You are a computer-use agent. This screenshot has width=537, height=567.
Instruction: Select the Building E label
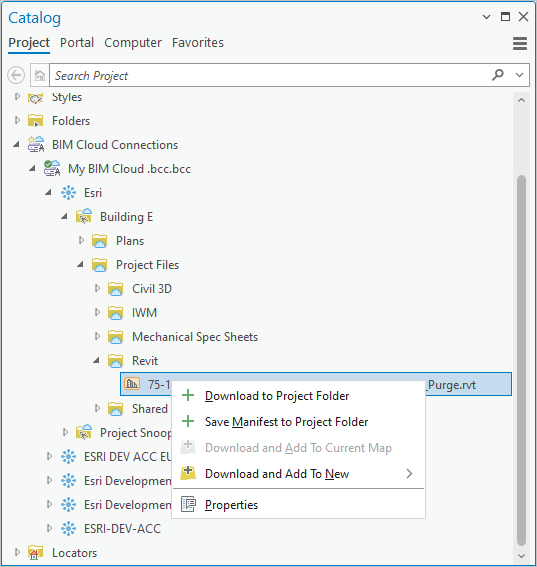coord(127,217)
